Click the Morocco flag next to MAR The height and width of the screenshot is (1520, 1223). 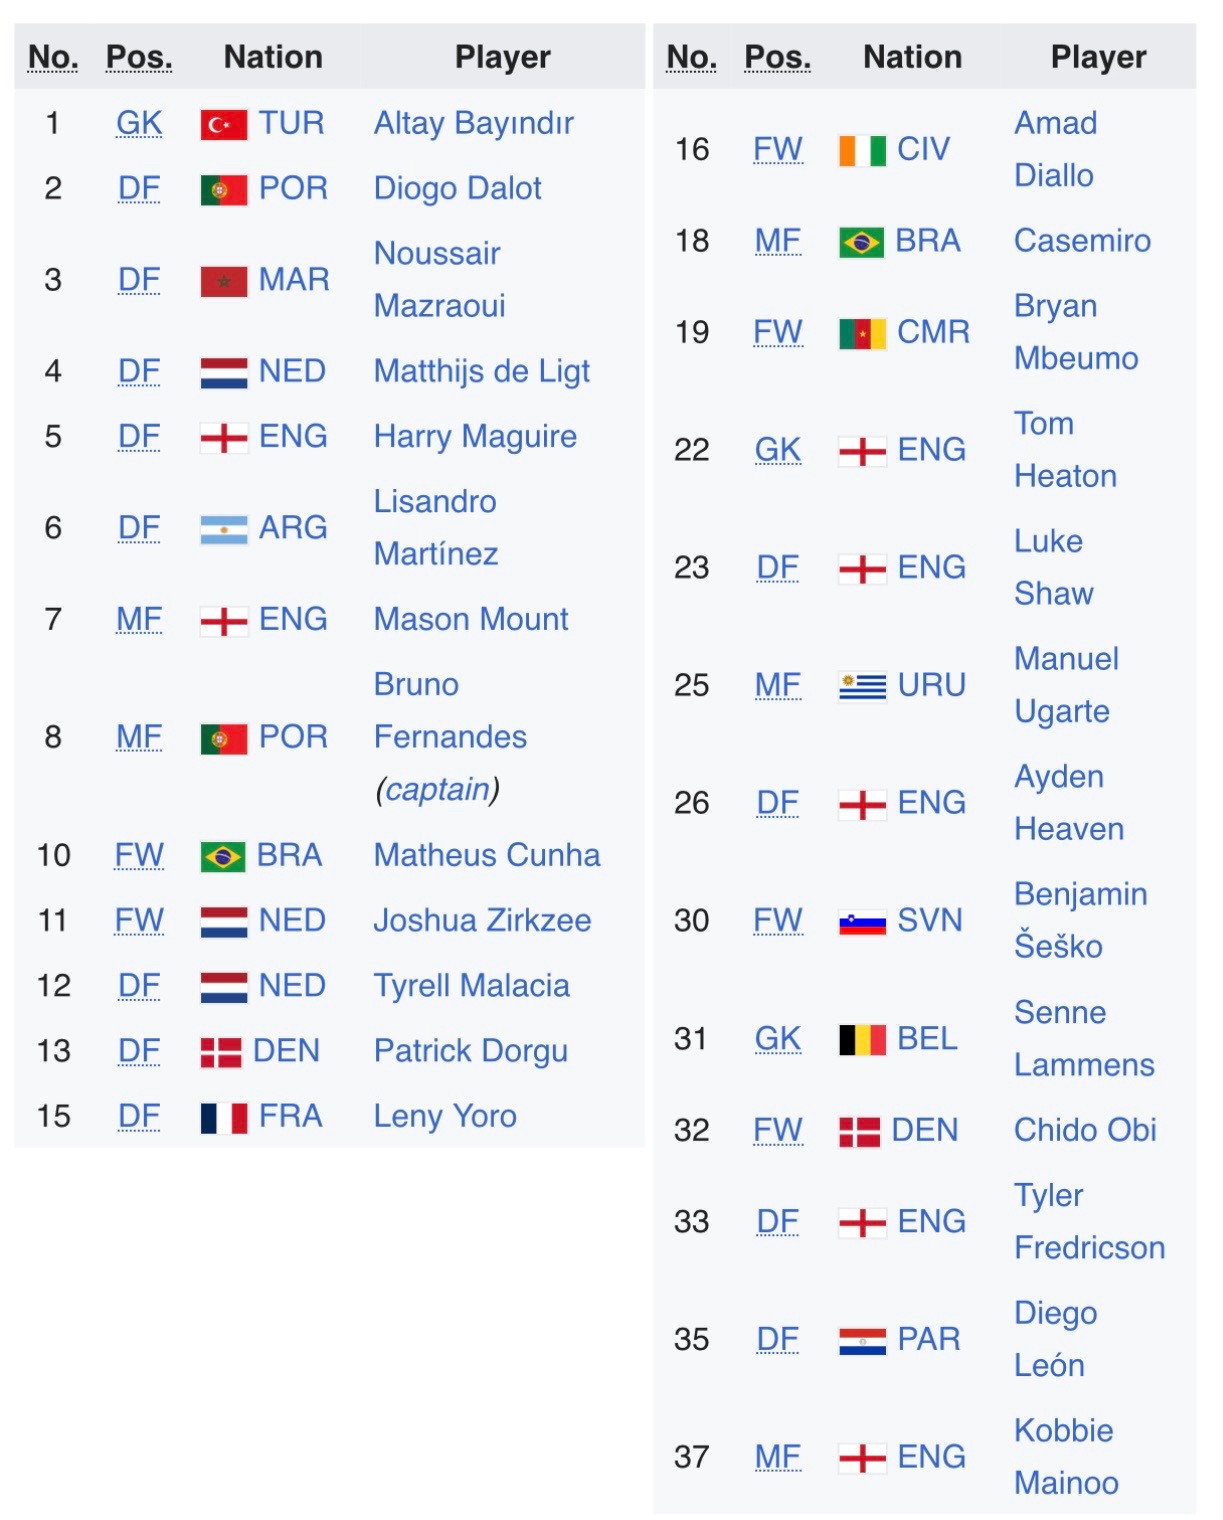pyautogui.click(x=223, y=281)
